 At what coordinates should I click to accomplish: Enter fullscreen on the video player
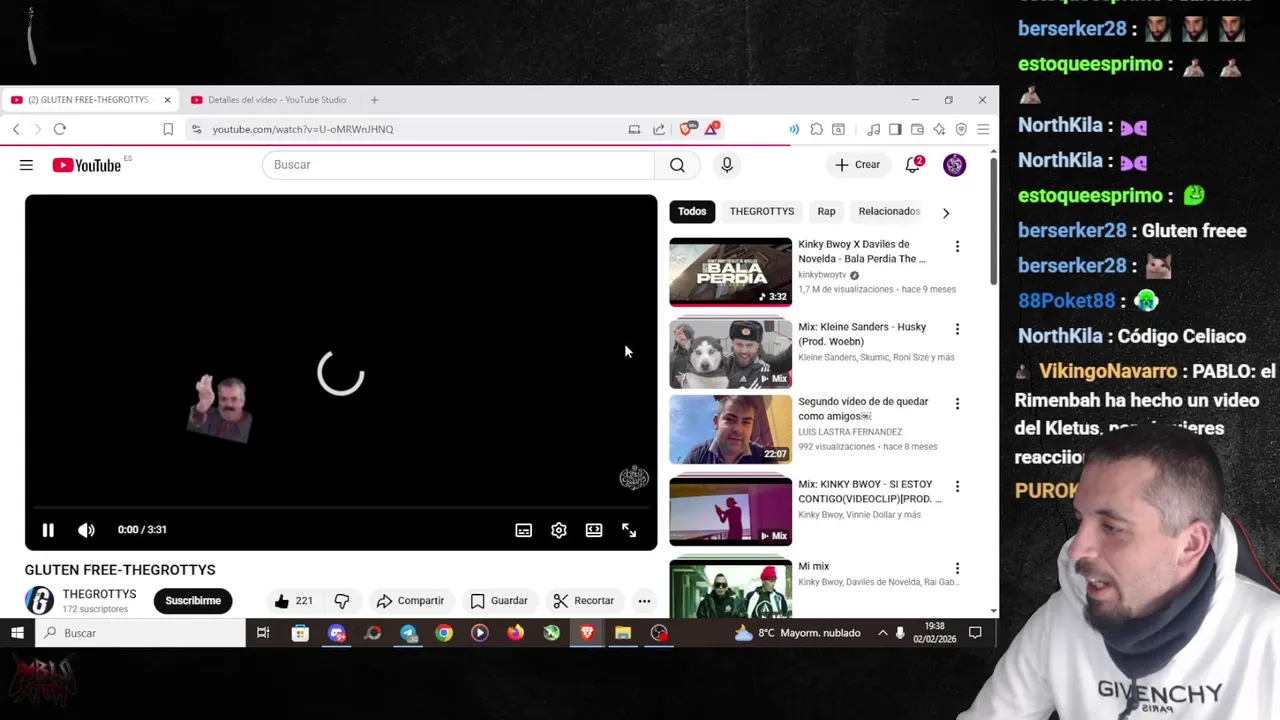coord(629,530)
